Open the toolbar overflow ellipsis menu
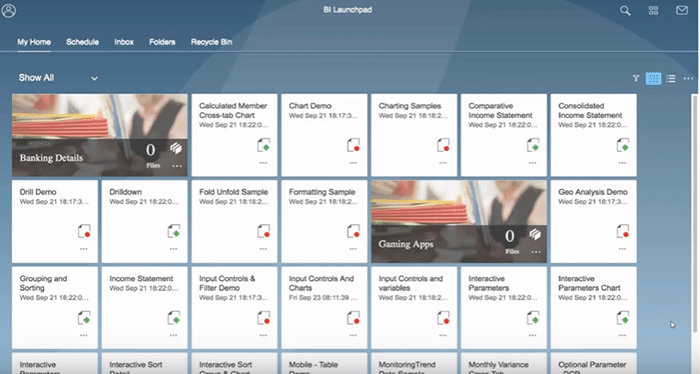This screenshot has width=700, height=374. 688,79
